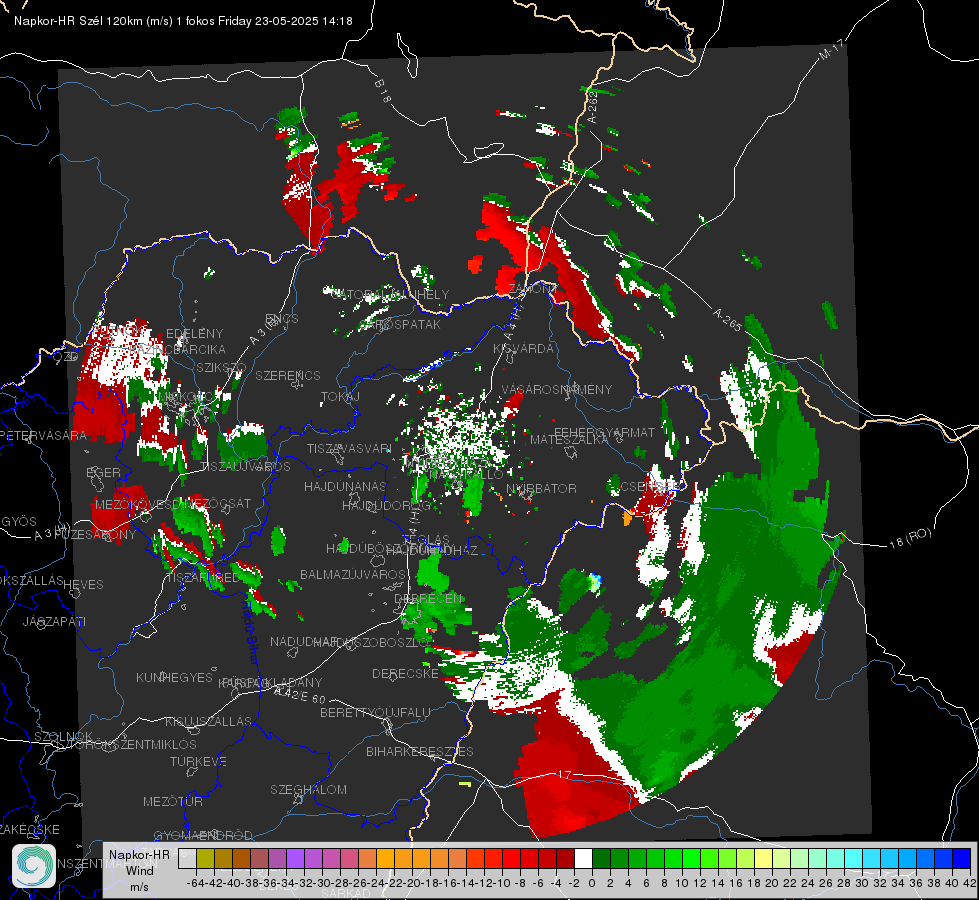Click the TISZAVASVÁRI city label

(x=349, y=449)
